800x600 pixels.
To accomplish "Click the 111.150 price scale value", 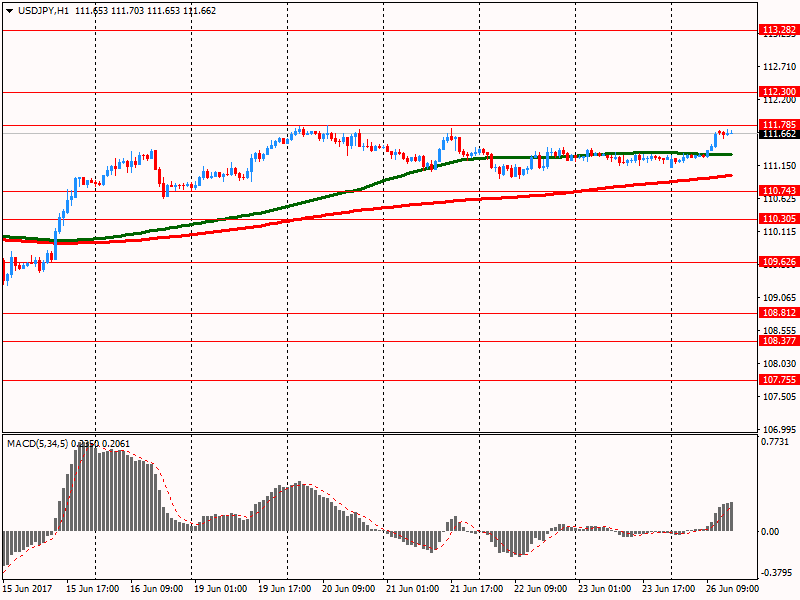I will (x=779, y=166).
